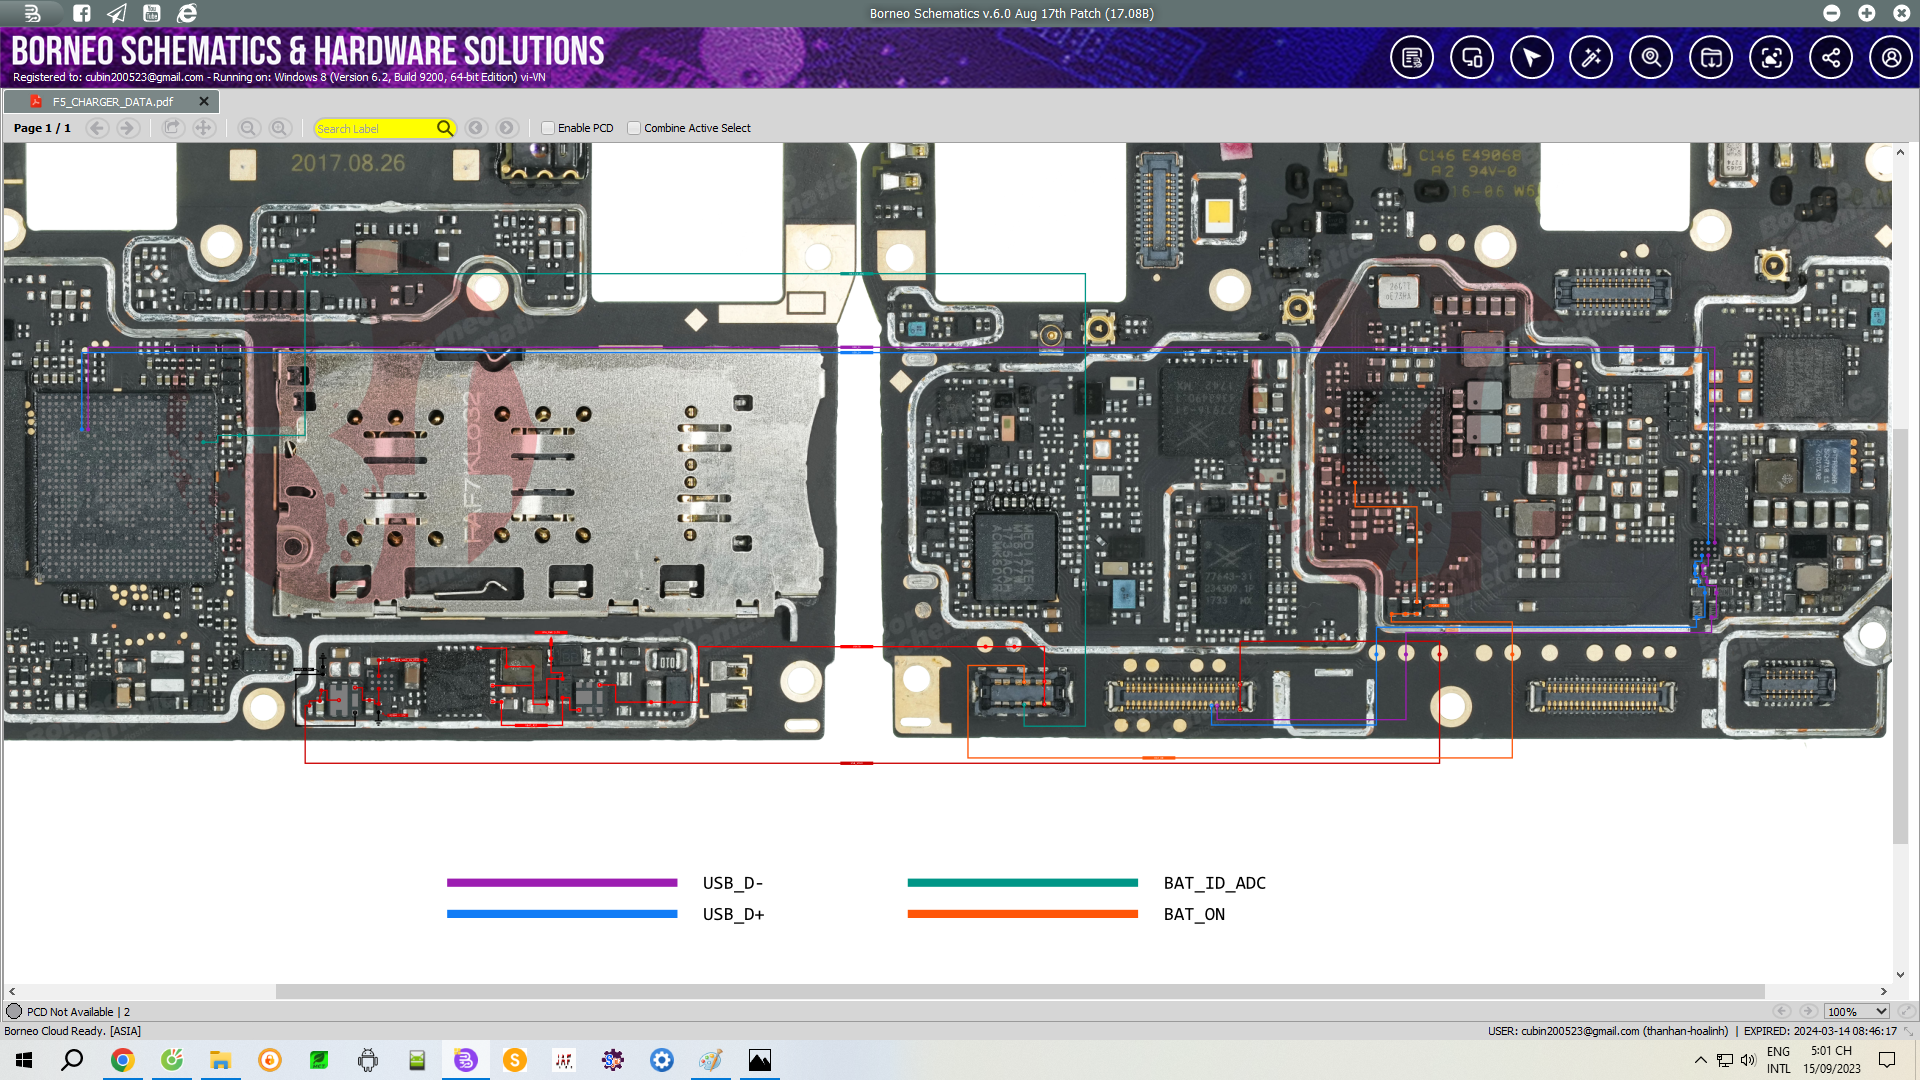Zoom in with the plus magnifier
Screen dimensions: 1920x1080
coord(280,128)
